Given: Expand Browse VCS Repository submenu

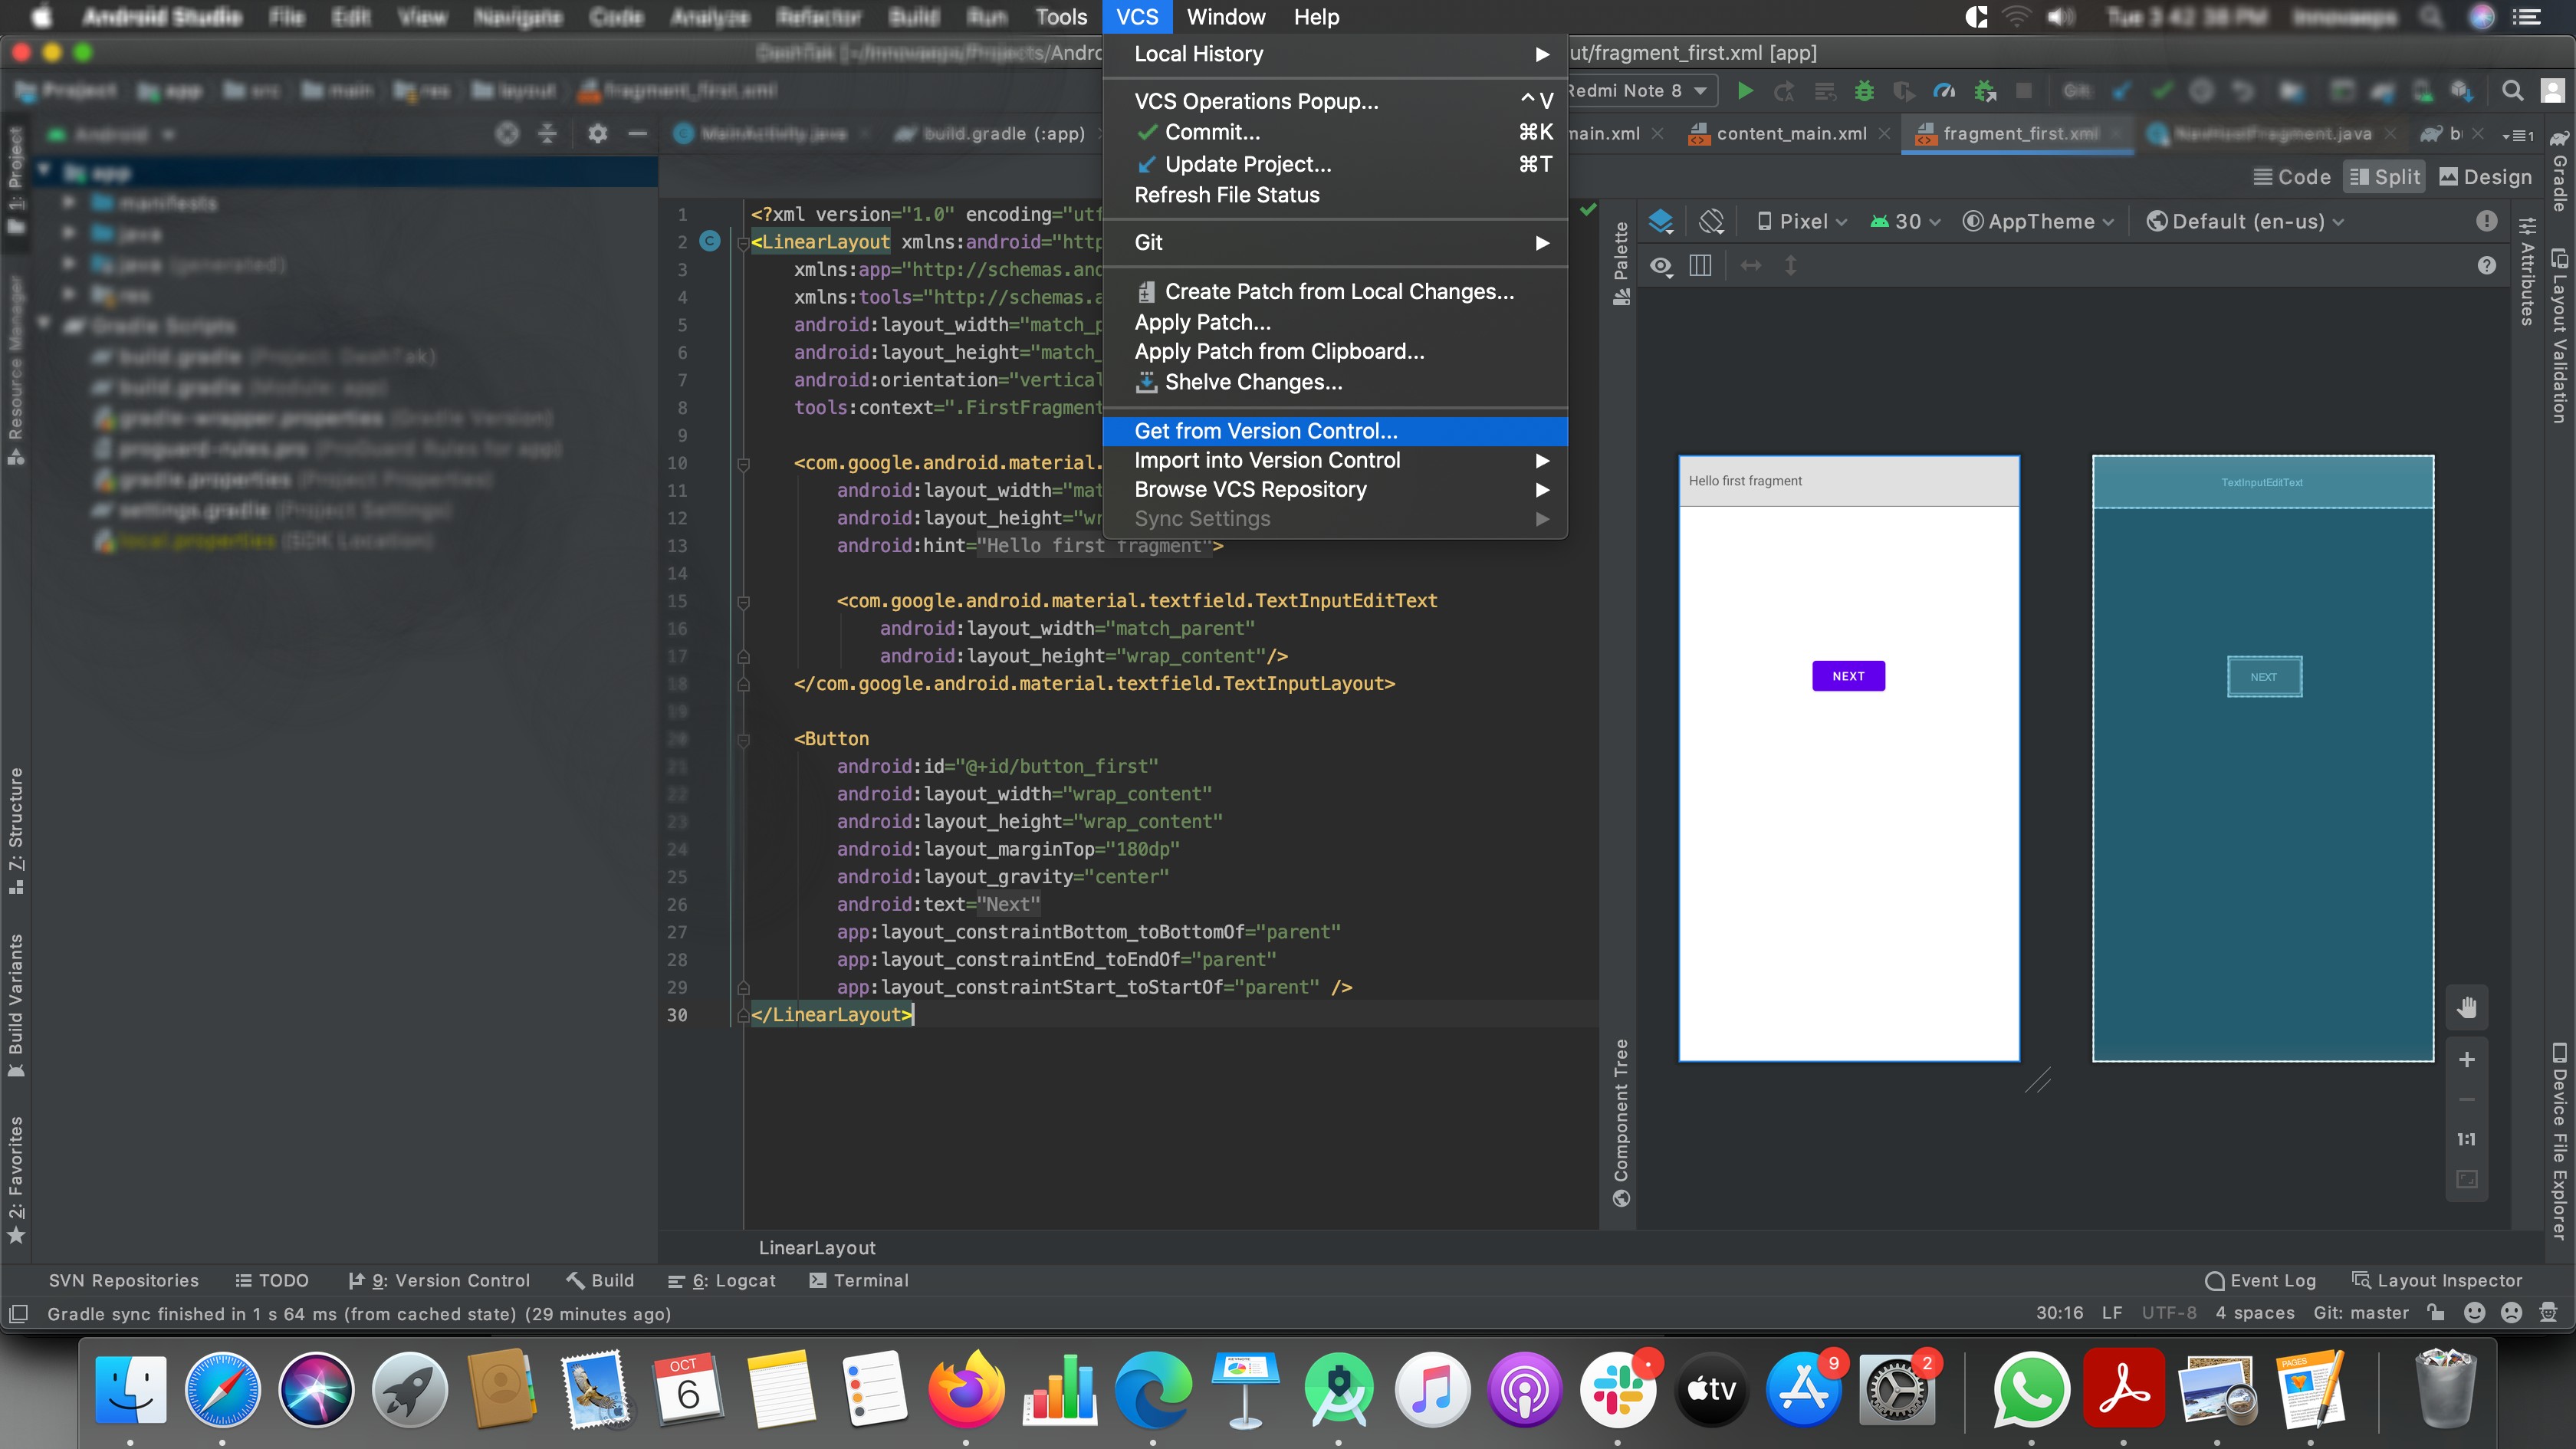Looking at the screenshot, I should pos(1335,489).
